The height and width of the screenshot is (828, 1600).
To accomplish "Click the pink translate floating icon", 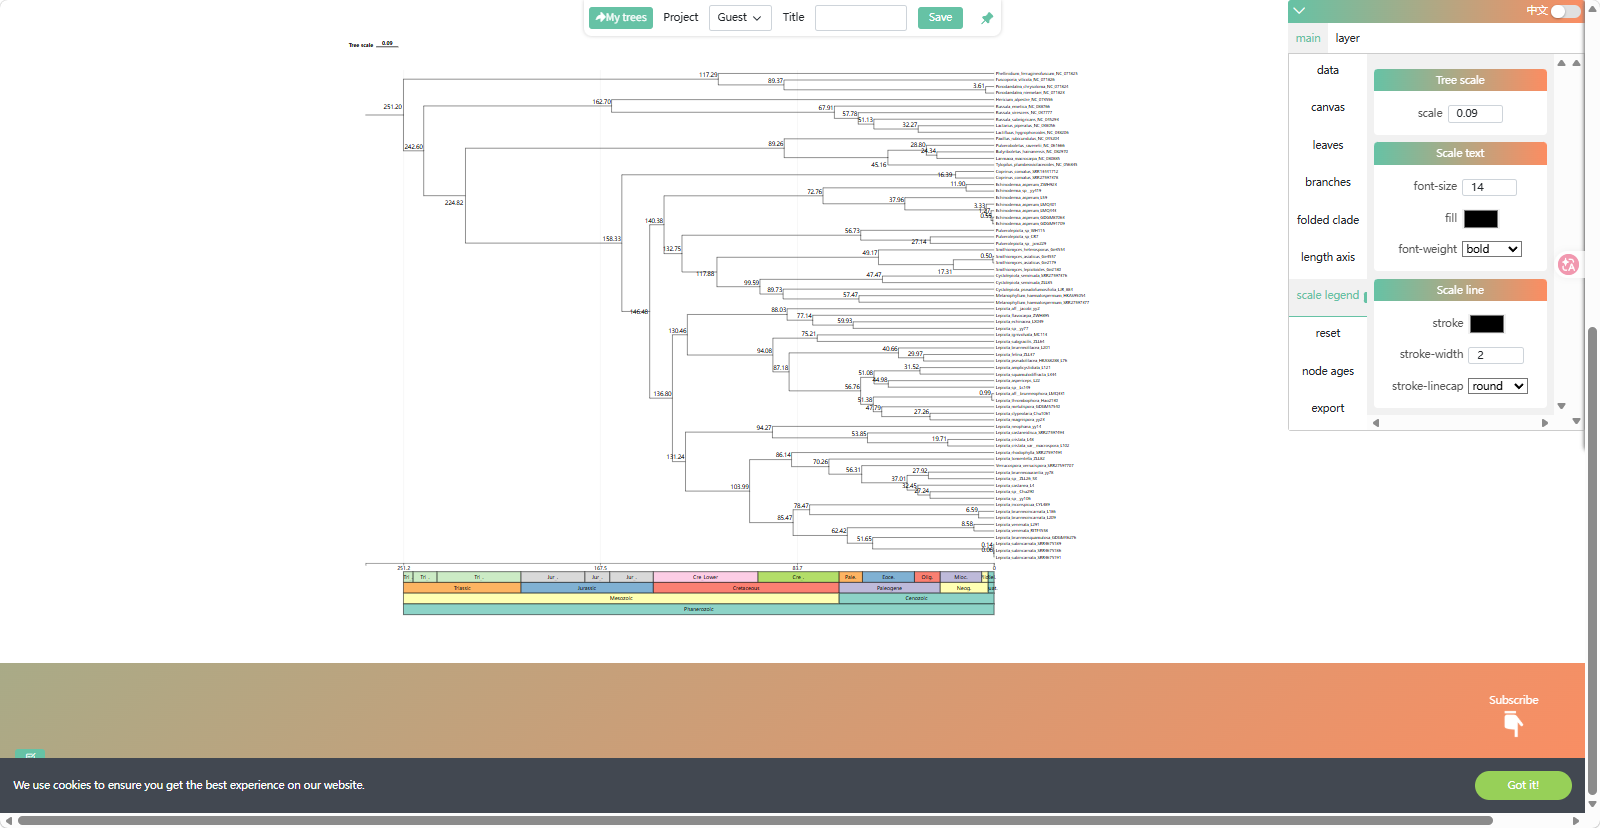I will (1568, 264).
